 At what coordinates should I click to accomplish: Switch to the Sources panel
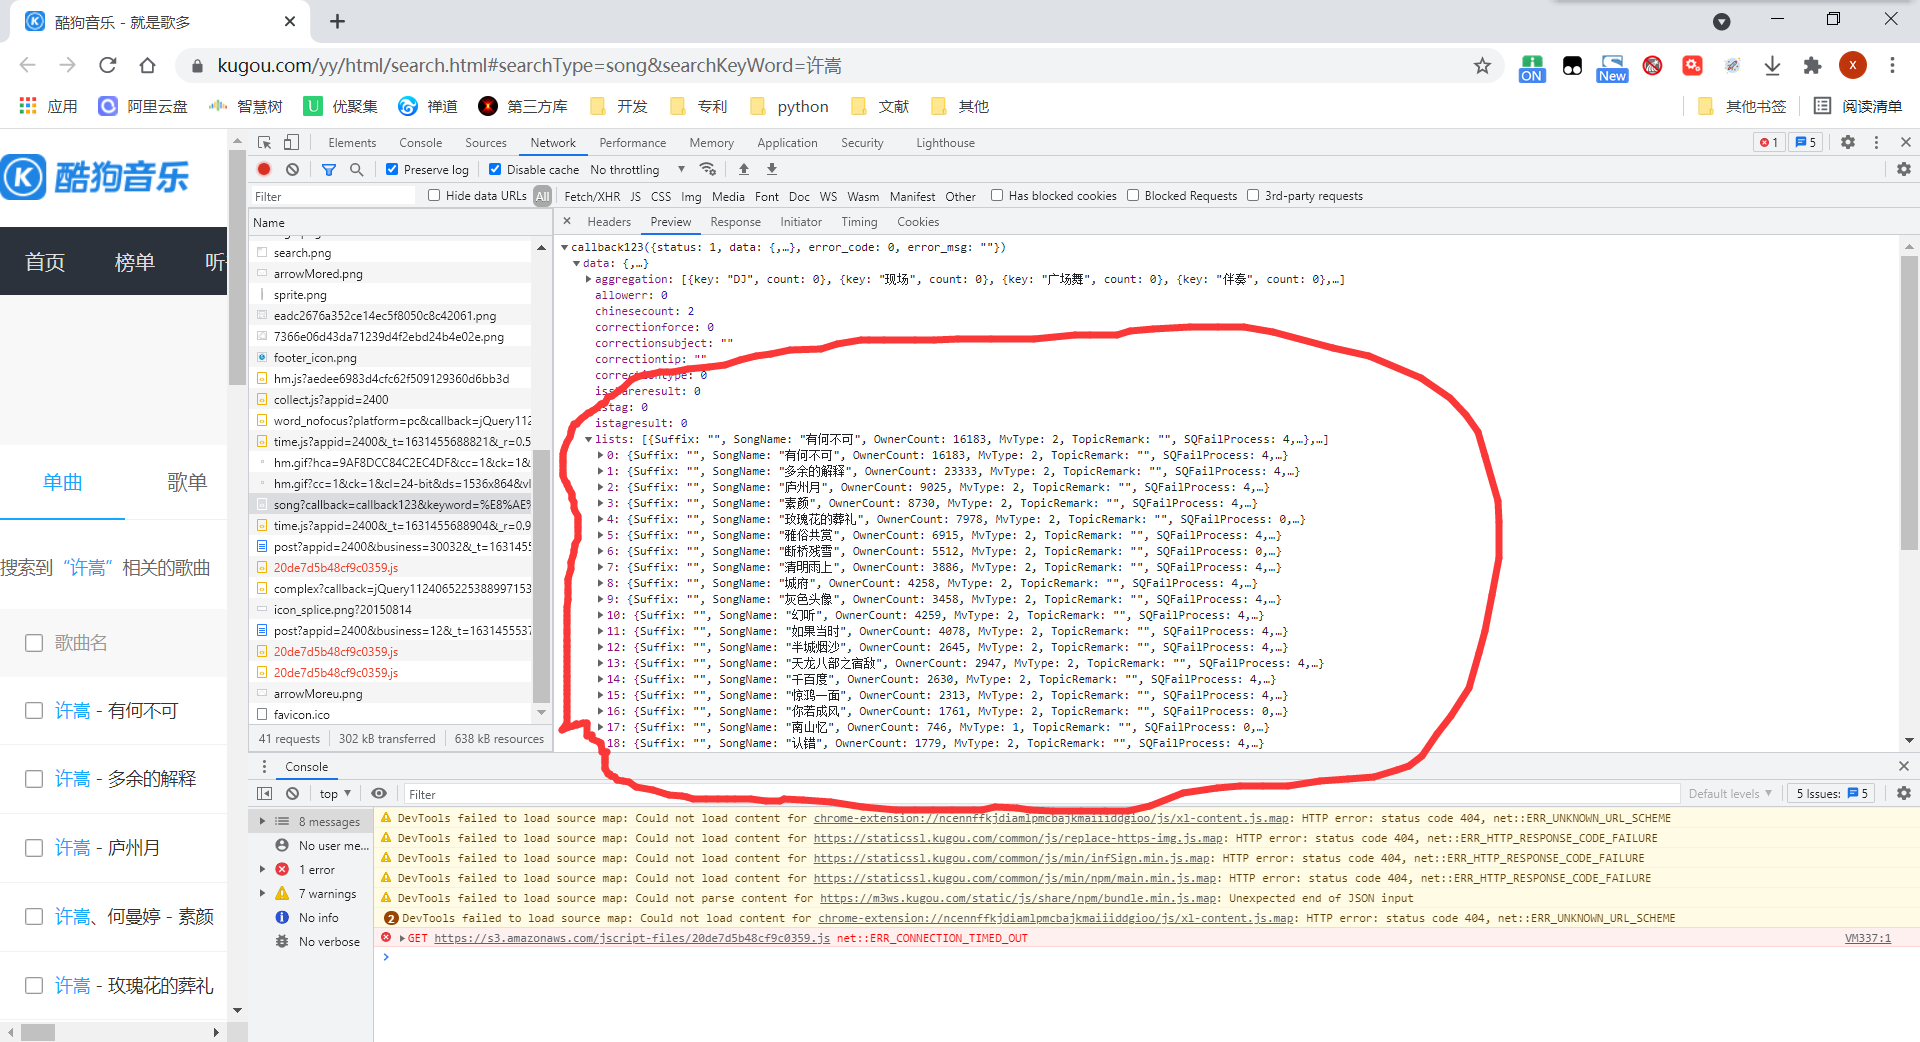point(486,142)
